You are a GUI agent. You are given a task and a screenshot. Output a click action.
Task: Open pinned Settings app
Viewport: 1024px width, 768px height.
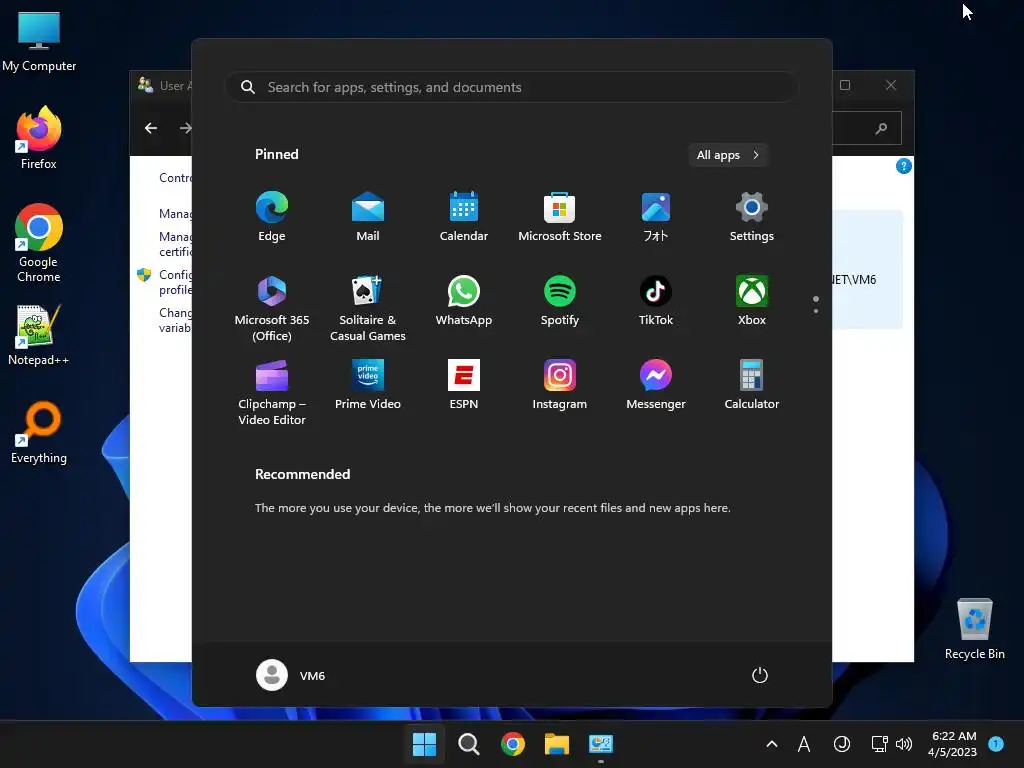click(752, 217)
